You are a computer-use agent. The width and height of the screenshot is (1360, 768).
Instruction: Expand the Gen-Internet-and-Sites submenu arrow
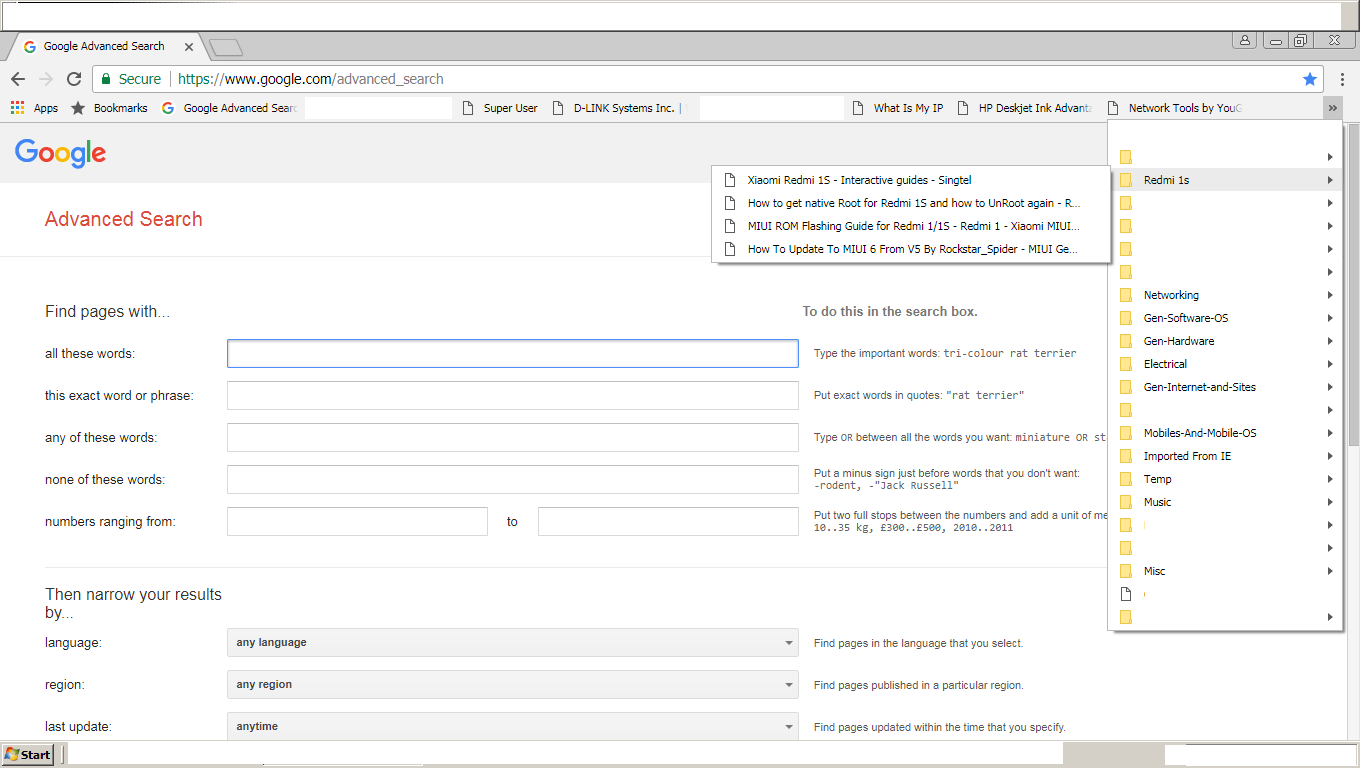[1330, 387]
